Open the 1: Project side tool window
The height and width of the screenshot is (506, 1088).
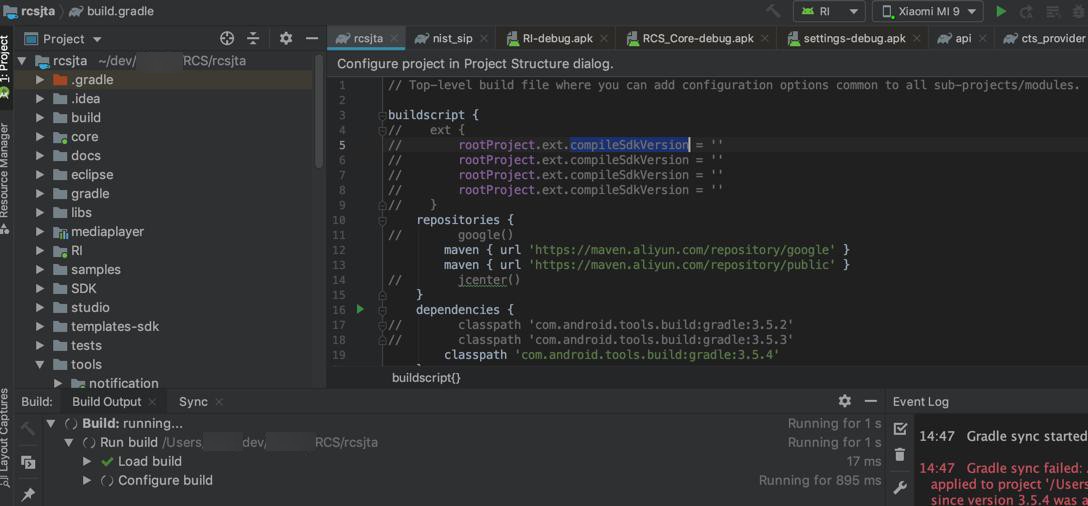[x=6, y=66]
